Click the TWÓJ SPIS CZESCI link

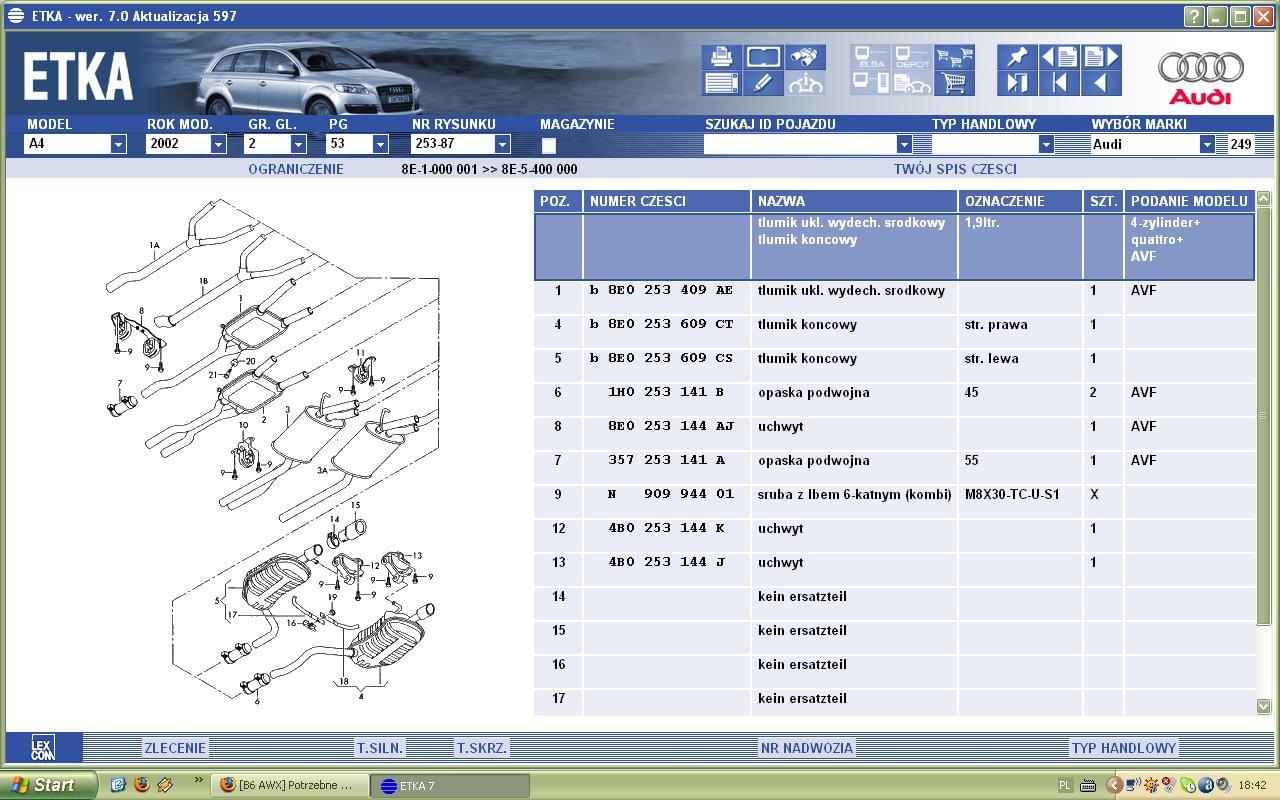coord(955,169)
